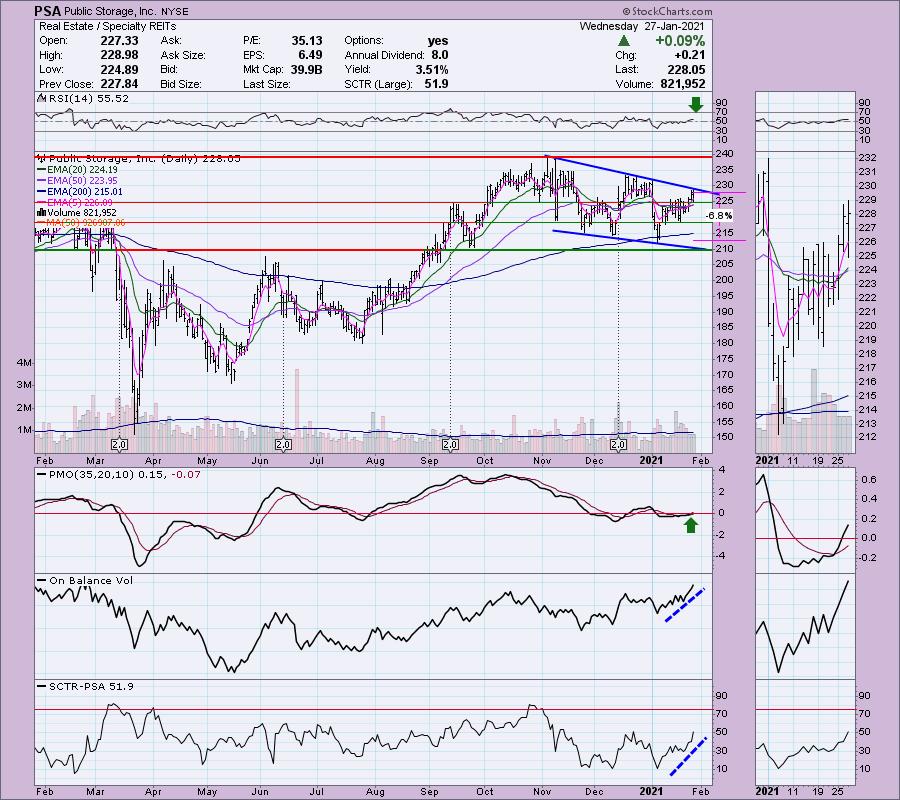The height and width of the screenshot is (800, 900).
Task: Click the green up triangle beside +0.09%
Action: pos(624,41)
